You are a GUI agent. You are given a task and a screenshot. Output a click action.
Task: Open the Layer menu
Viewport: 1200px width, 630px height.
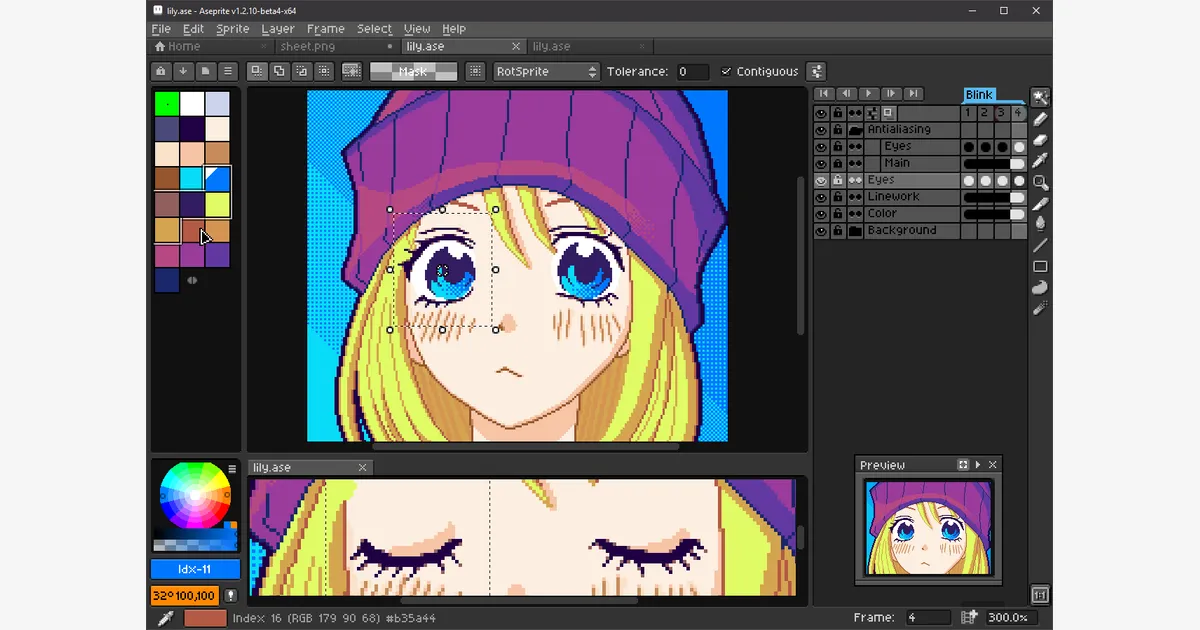point(278,29)
